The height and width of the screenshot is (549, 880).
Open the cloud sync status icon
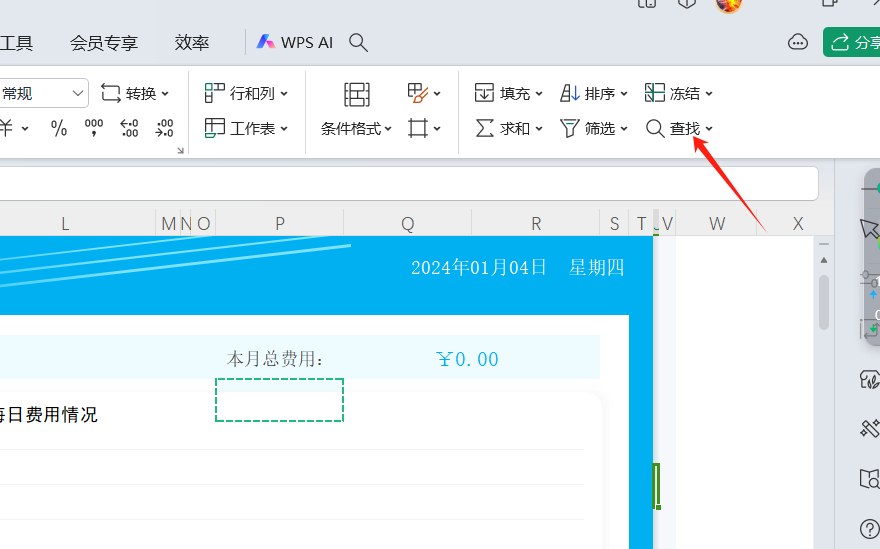[798, 43]
